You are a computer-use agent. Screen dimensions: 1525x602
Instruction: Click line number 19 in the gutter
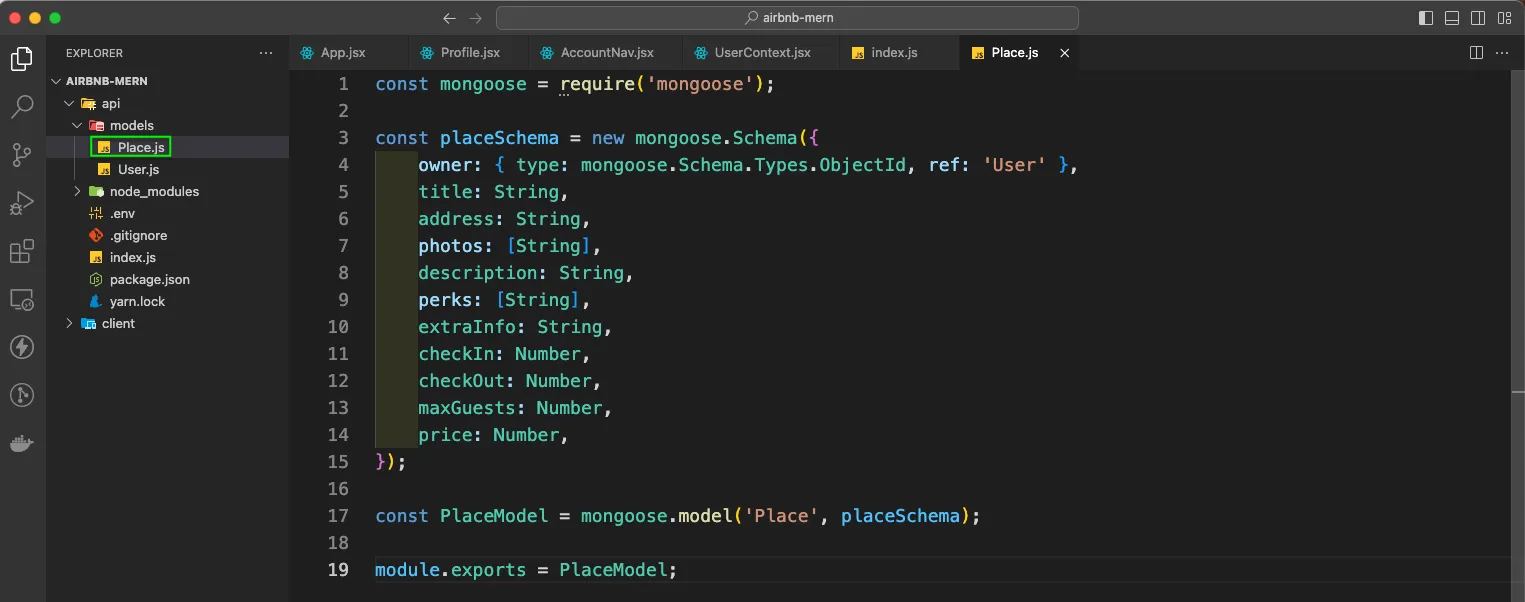click(x=338, y=570)
